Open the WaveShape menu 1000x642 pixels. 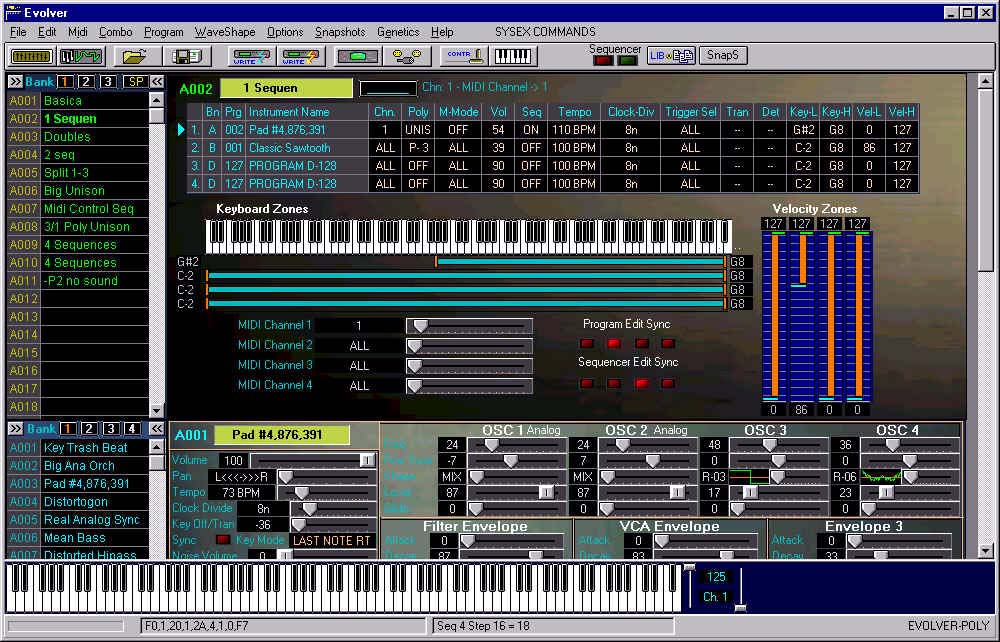224,32
